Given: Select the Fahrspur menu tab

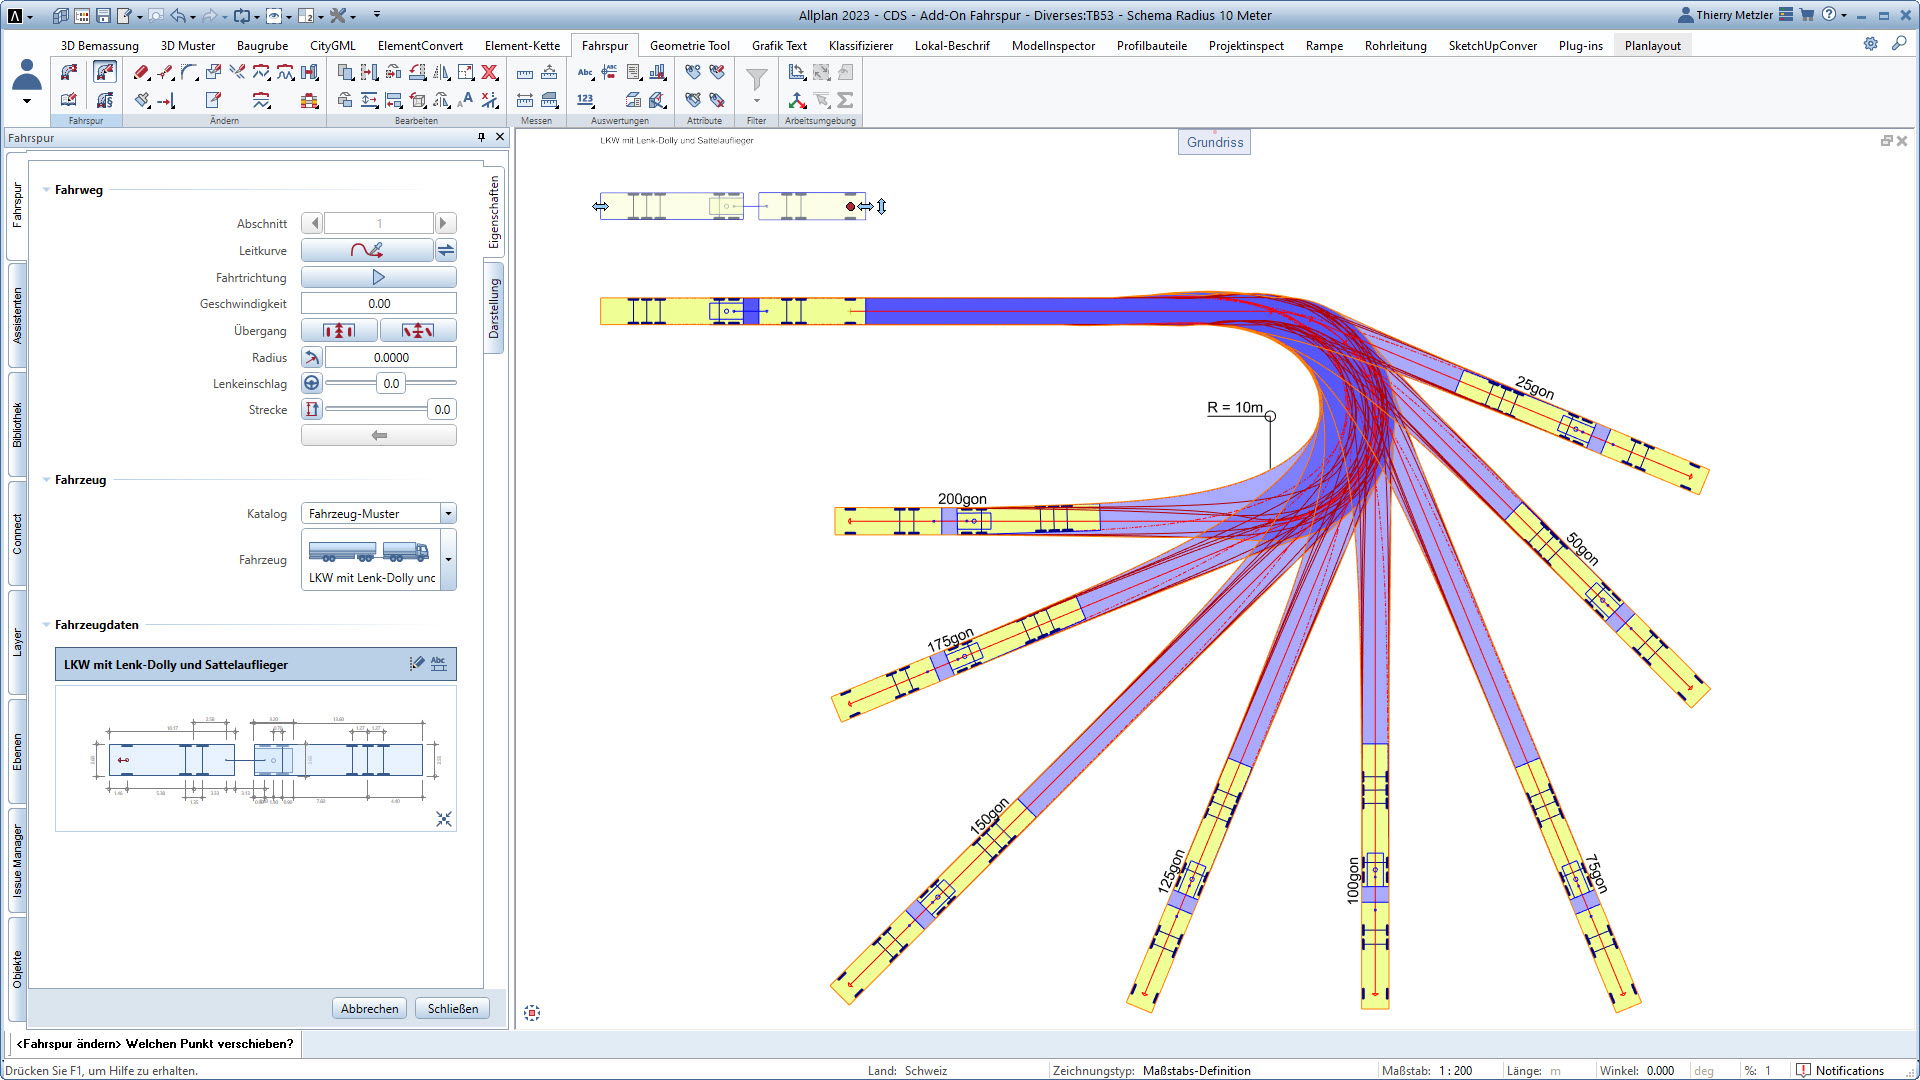Looking at the screenshot, I should 605,45.
